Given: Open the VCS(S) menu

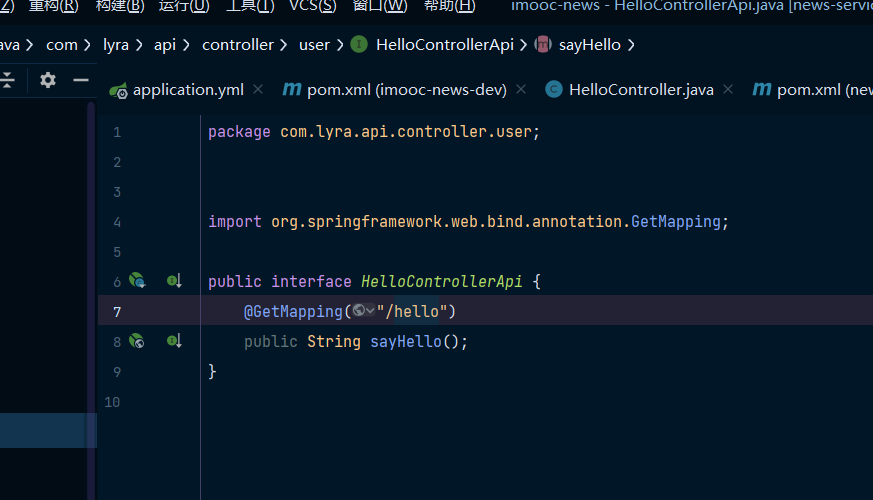Looking at the screenshot, I should [313, 6].
